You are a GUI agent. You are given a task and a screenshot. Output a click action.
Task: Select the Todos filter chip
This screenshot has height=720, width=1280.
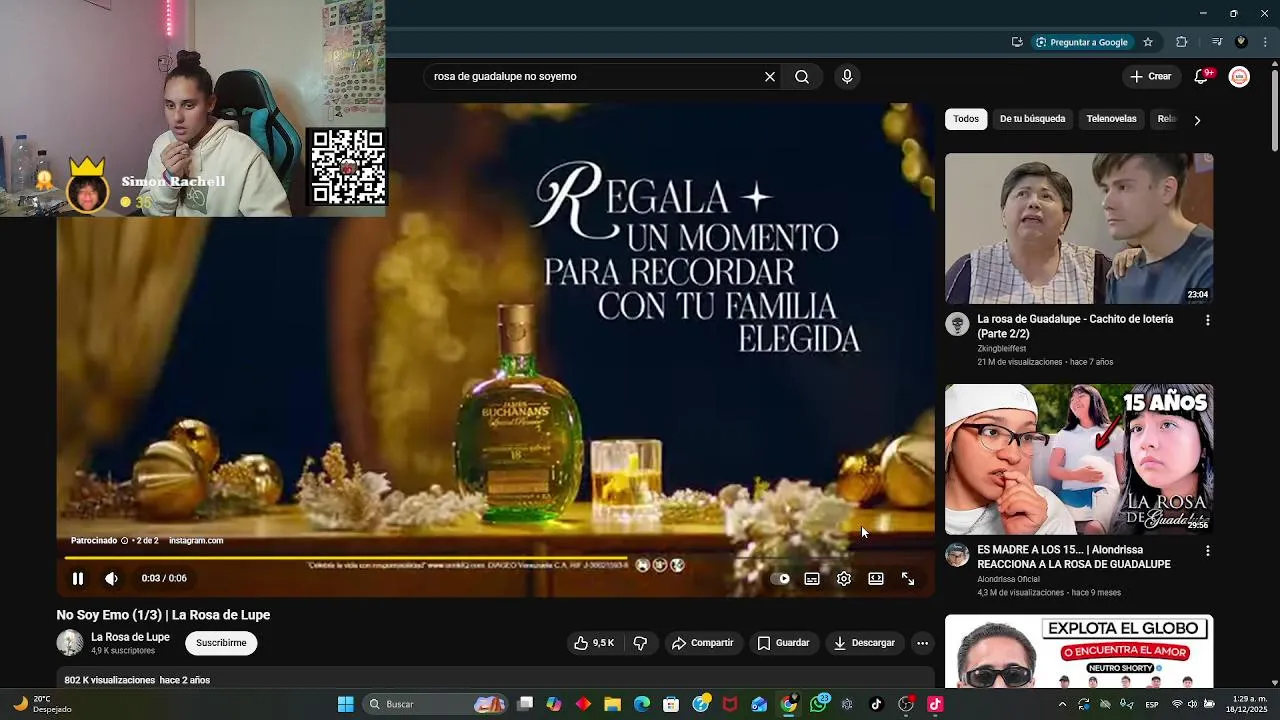[x=966, y=119]
